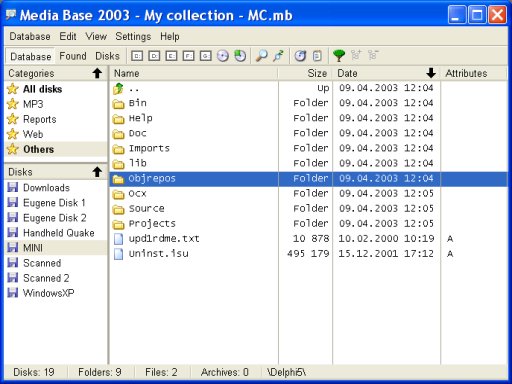Open the Settings menu

pos(133,36)
